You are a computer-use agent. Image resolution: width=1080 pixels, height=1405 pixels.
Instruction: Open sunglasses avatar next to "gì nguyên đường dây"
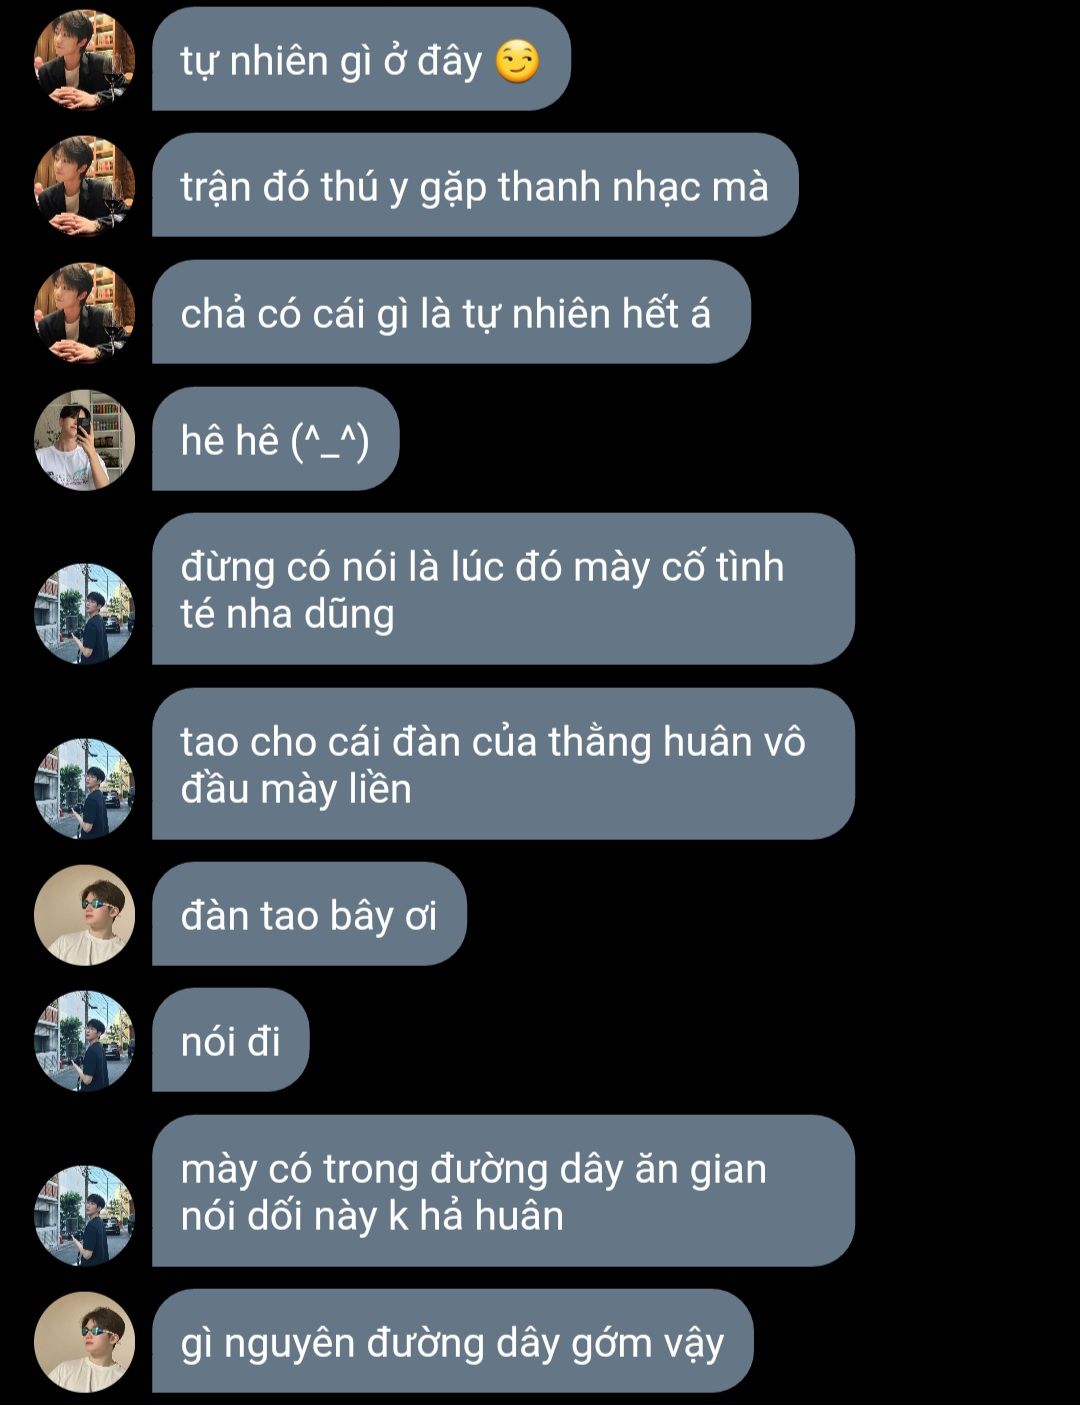click(85, 1342)
